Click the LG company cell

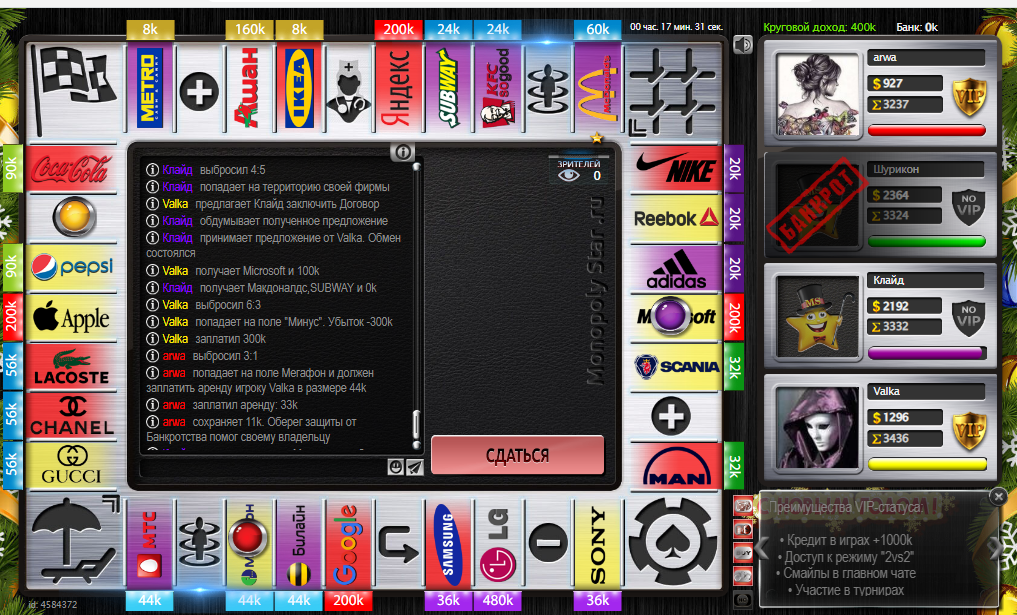click(497, 545)
